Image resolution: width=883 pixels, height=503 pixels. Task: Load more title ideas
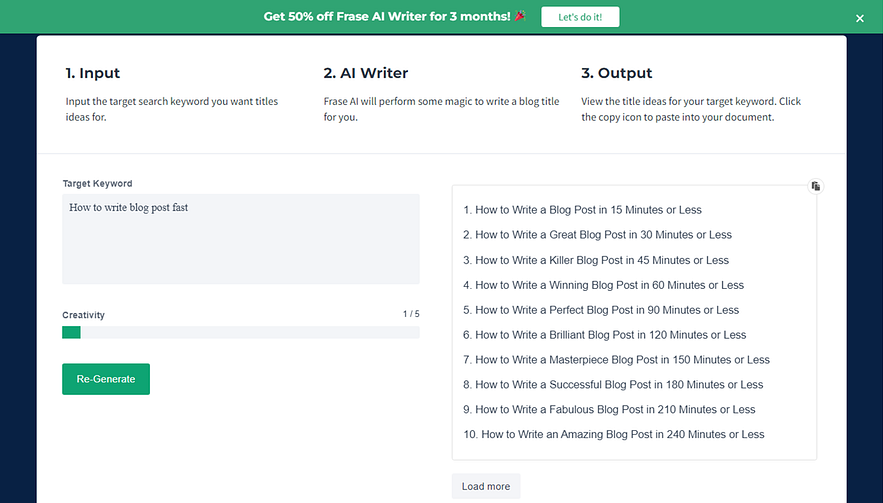pos(486,487)
